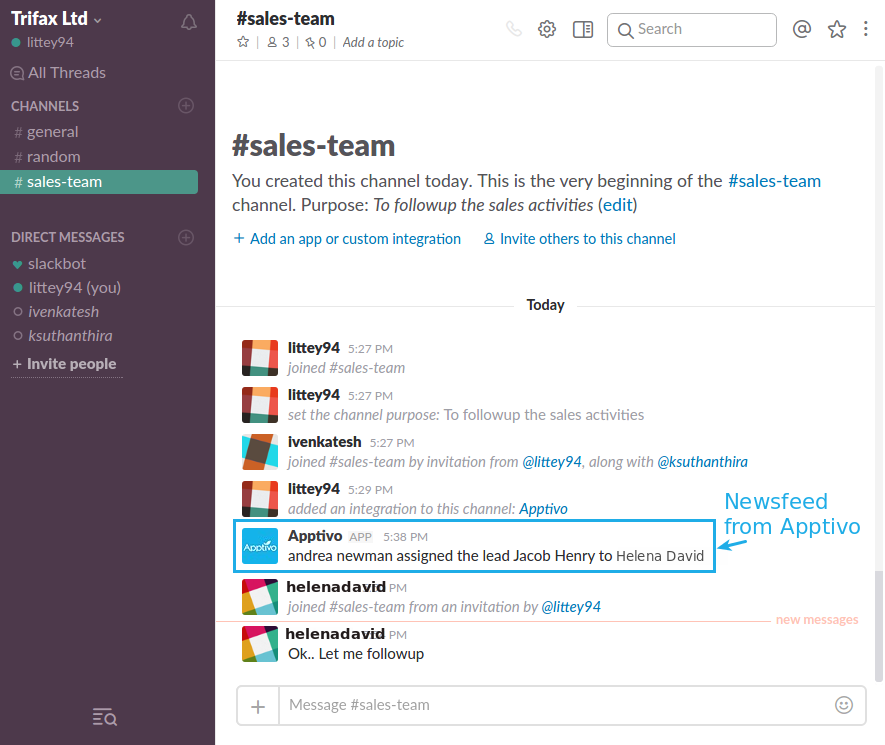The image size is (885, 745).
Task: Open the Trifax Ltd workspace menu
Action: tap(56, 19)
